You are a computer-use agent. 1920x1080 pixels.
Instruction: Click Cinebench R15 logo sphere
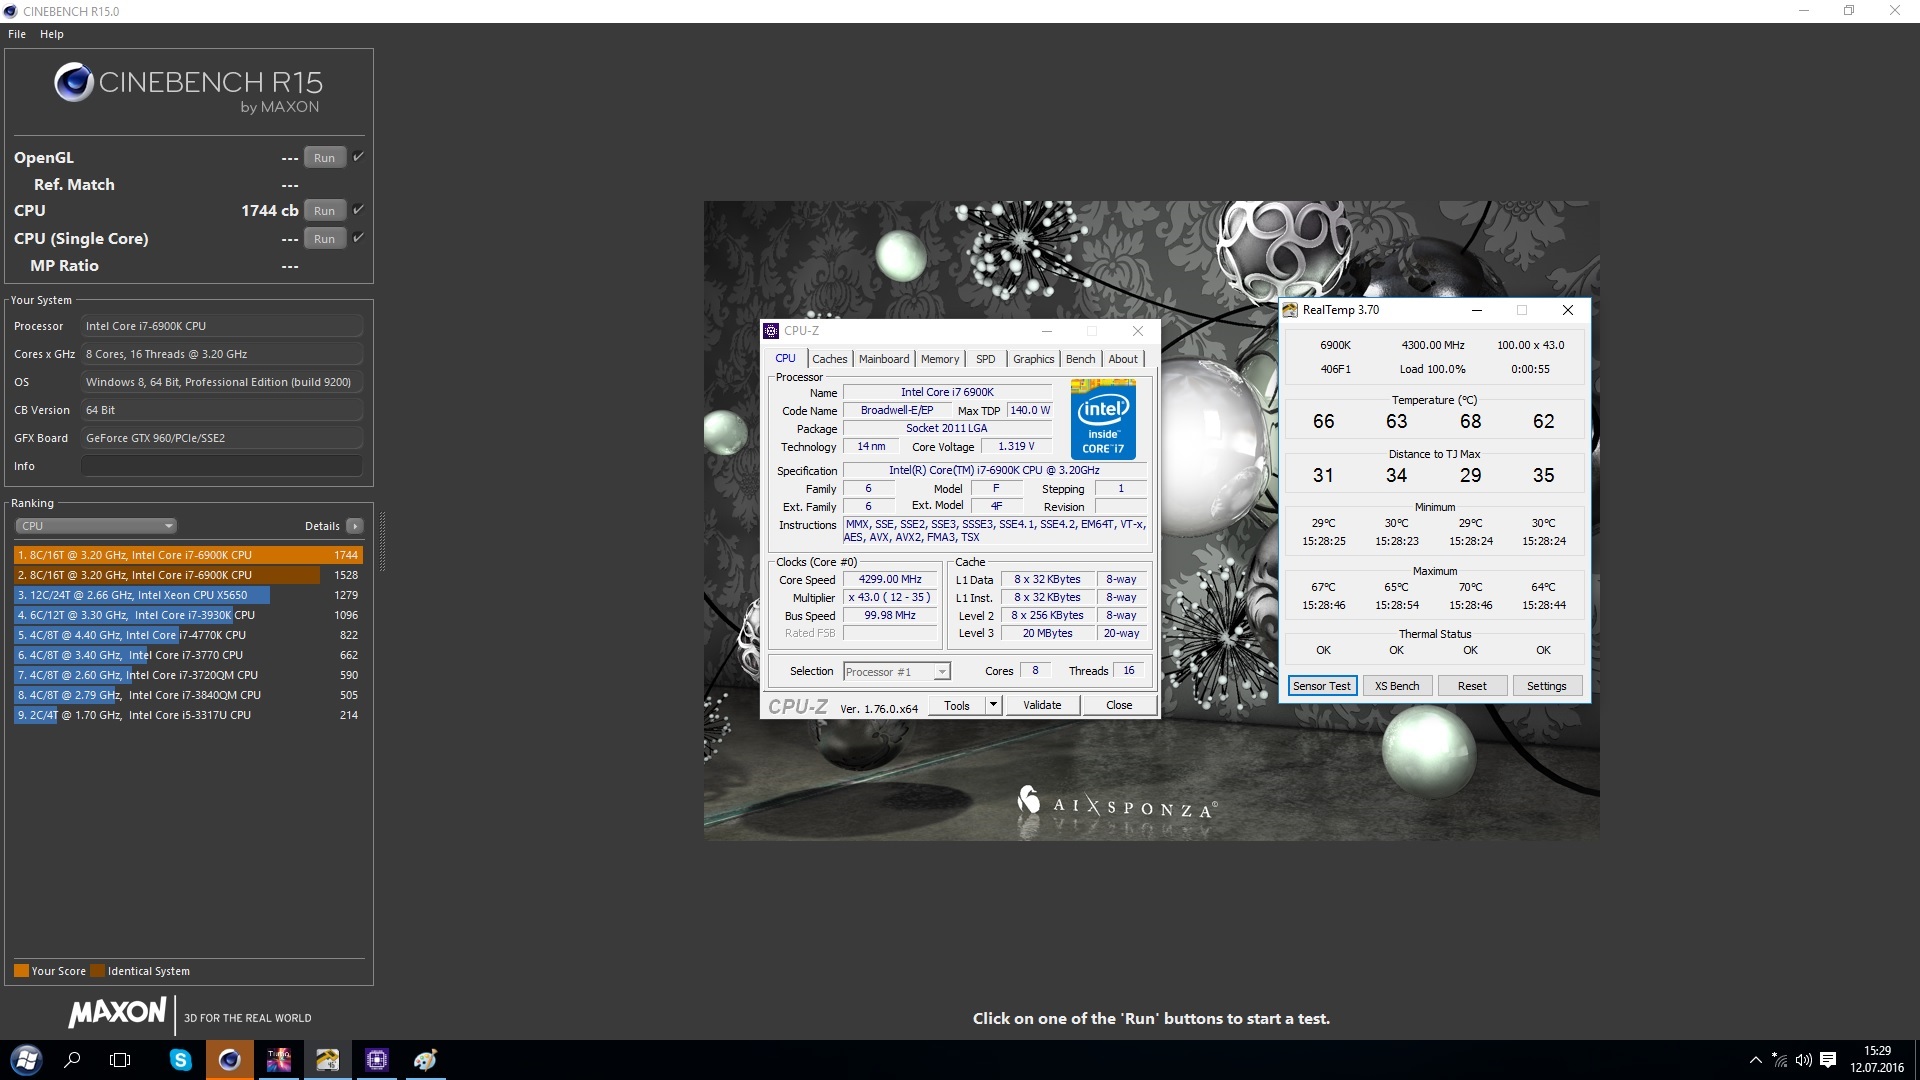(x=74, y=83)
